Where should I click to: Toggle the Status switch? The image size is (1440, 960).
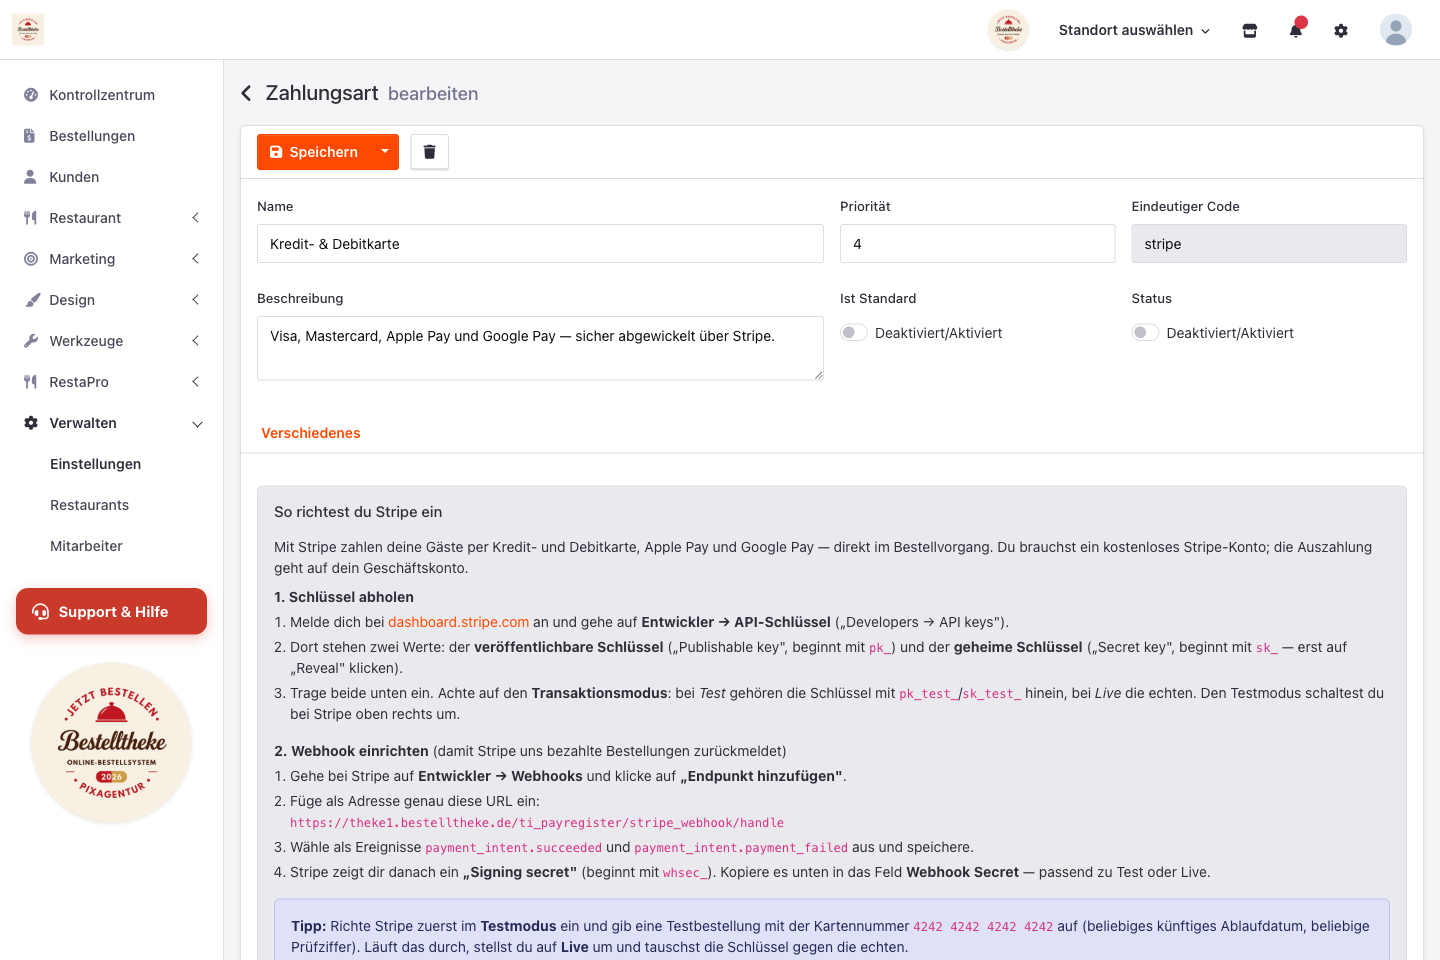point(1145,333)
